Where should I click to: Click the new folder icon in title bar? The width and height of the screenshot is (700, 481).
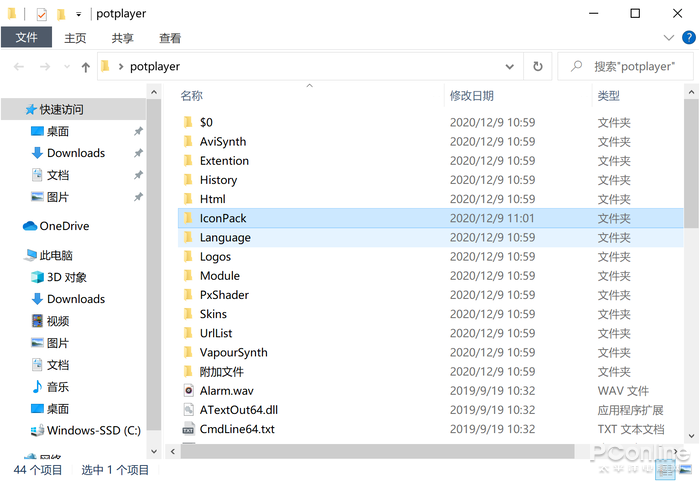click(61, 14)
